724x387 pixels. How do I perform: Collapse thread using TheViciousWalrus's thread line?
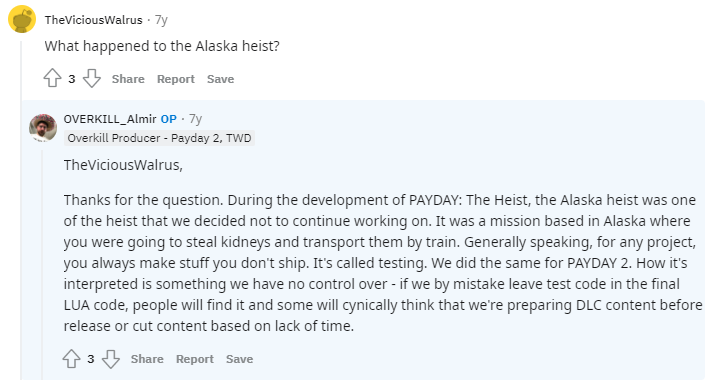click(x=21, y=210)
